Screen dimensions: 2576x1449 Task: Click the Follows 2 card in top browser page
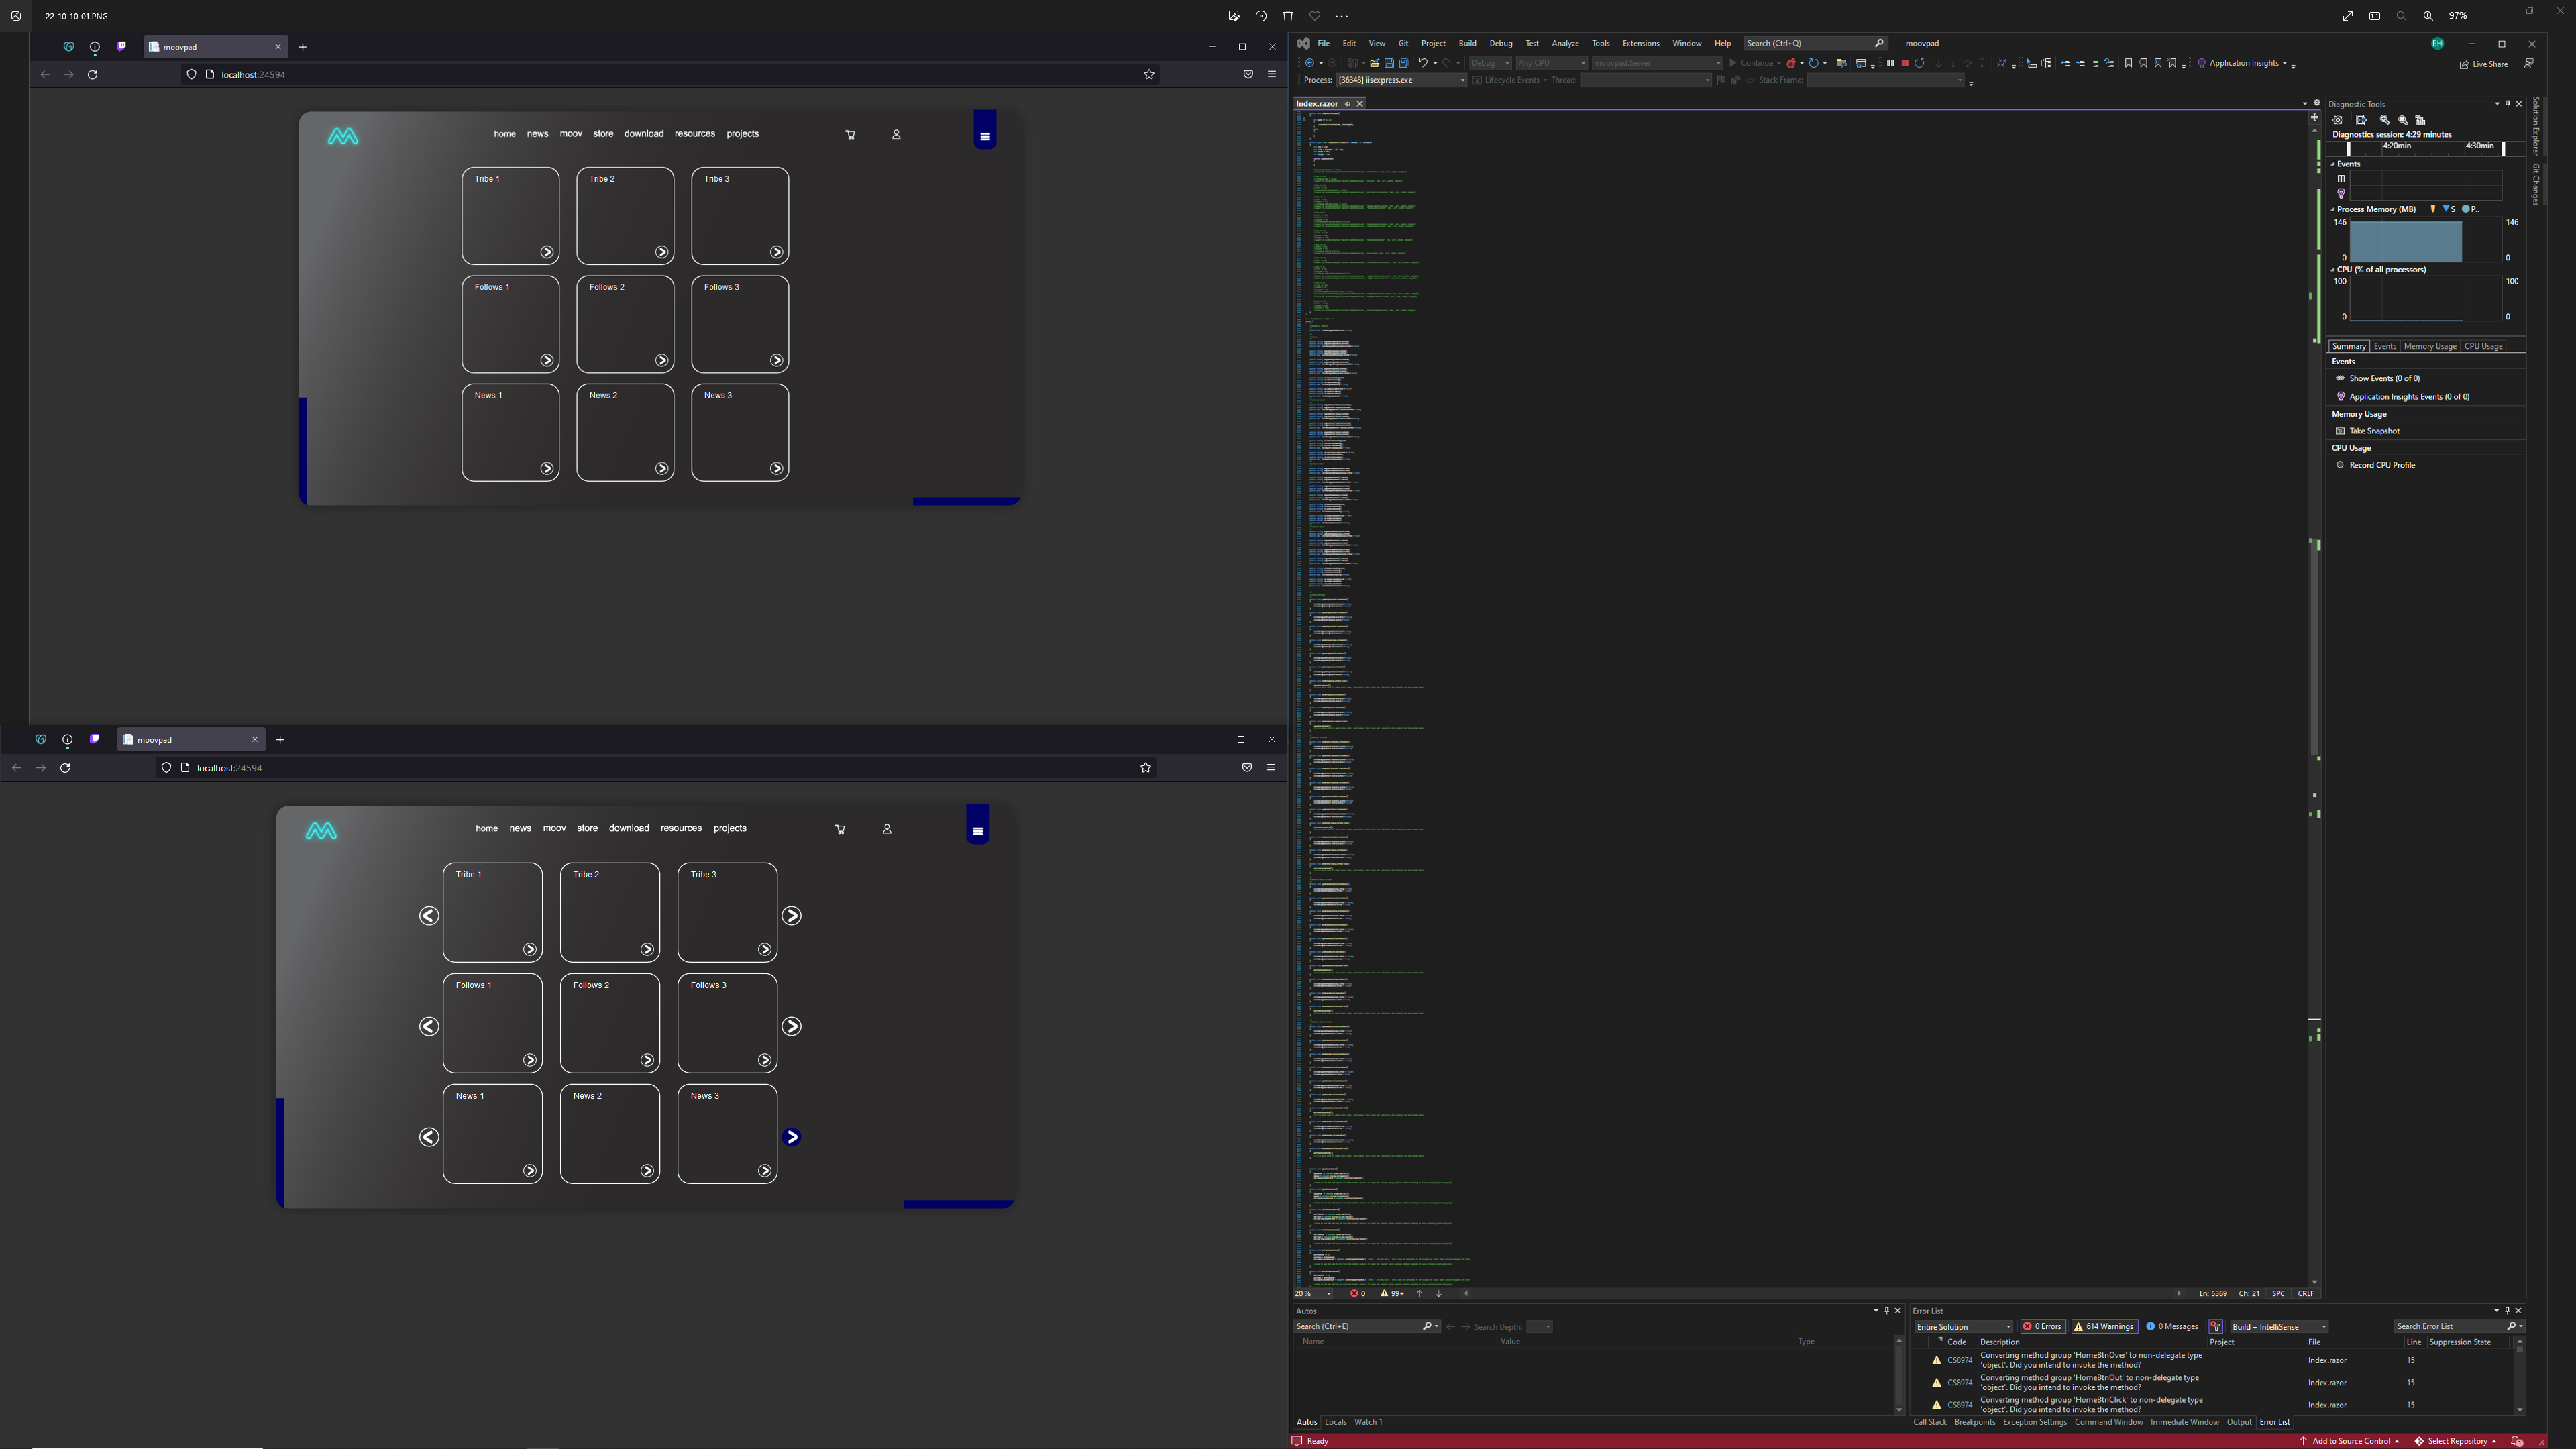coord(625,324)
